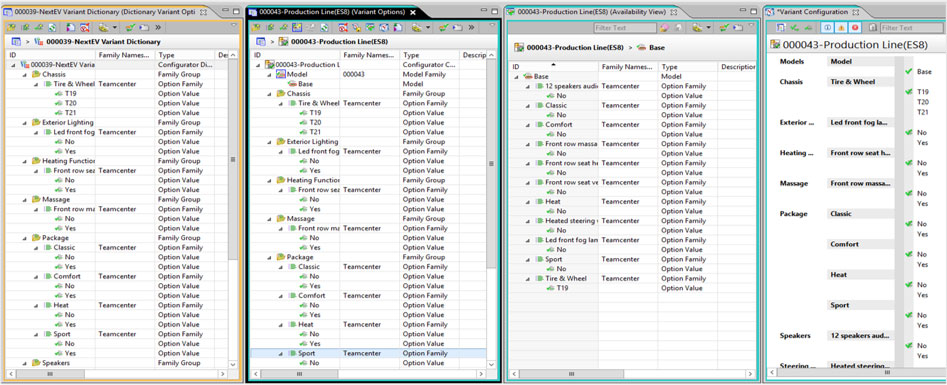Click the double chevron overflow in Variant Dictionary toolbar

(x=158, y=27)
